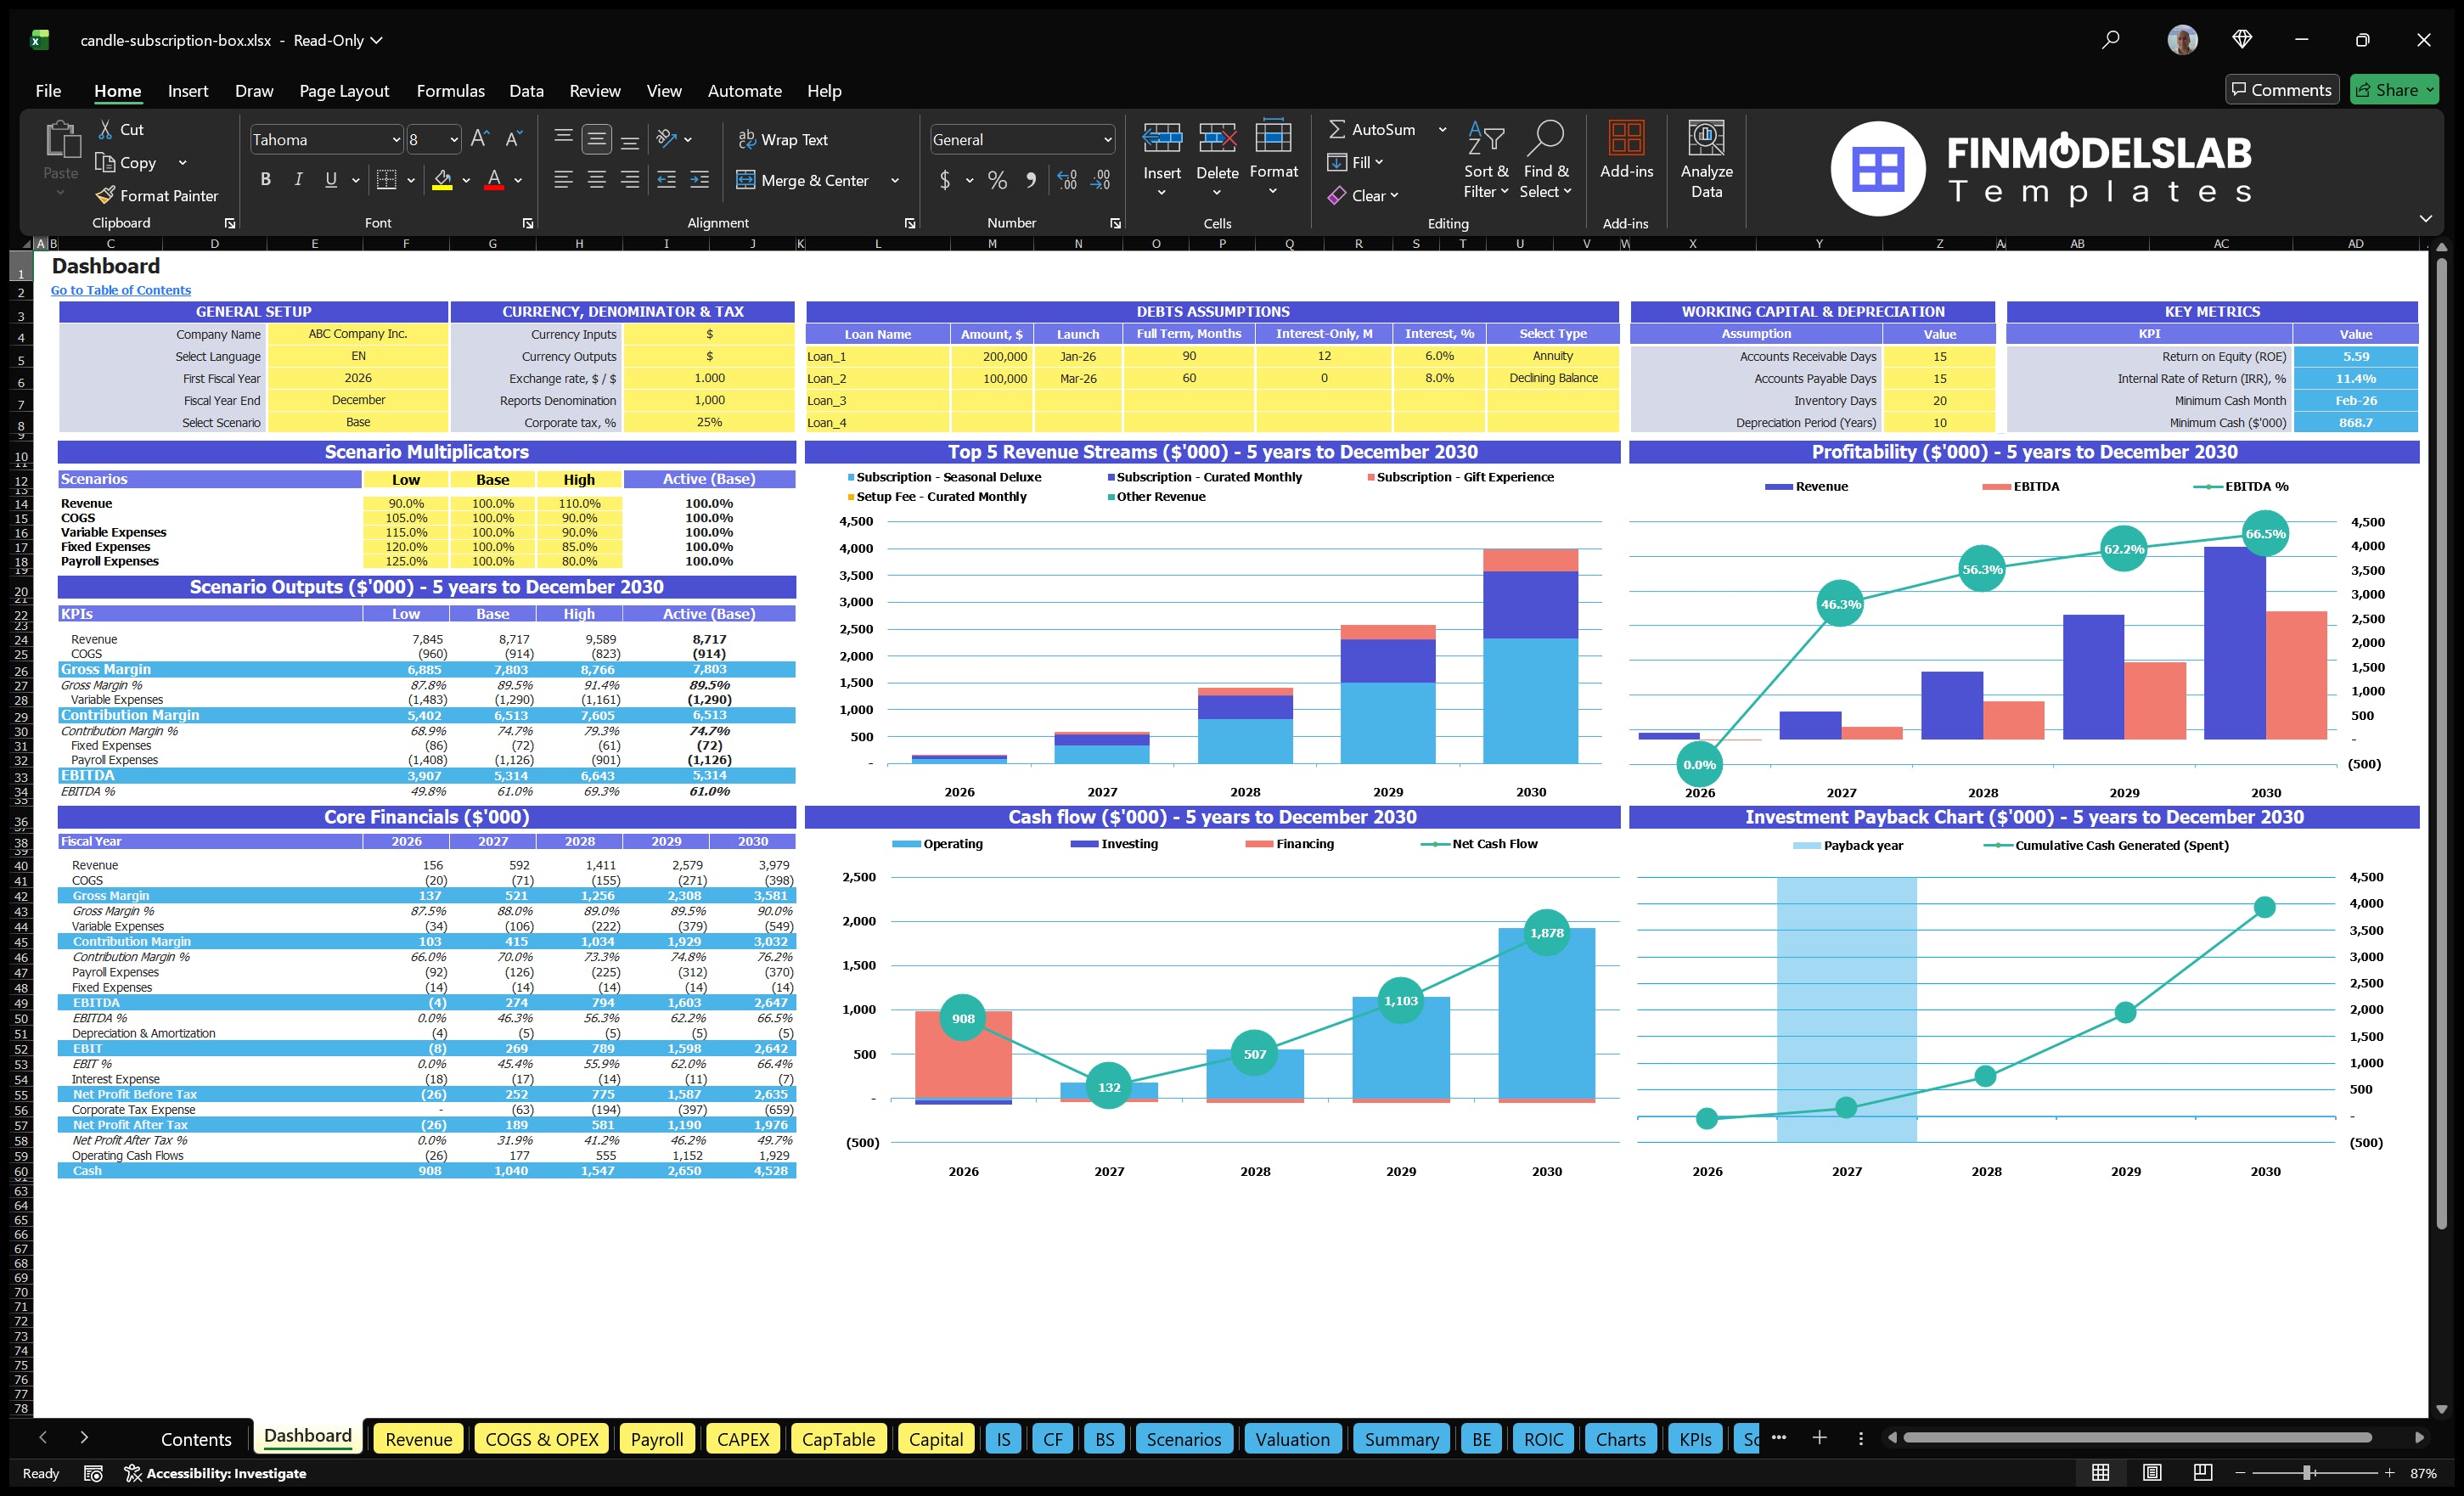Click the Go to Table of Contents link

pos(120,290)
